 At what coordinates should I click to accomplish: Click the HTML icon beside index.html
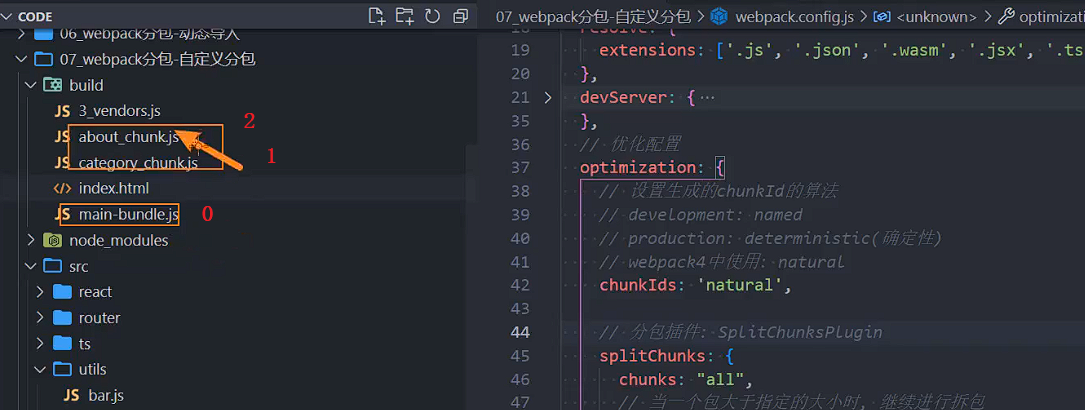click(62, 188)
